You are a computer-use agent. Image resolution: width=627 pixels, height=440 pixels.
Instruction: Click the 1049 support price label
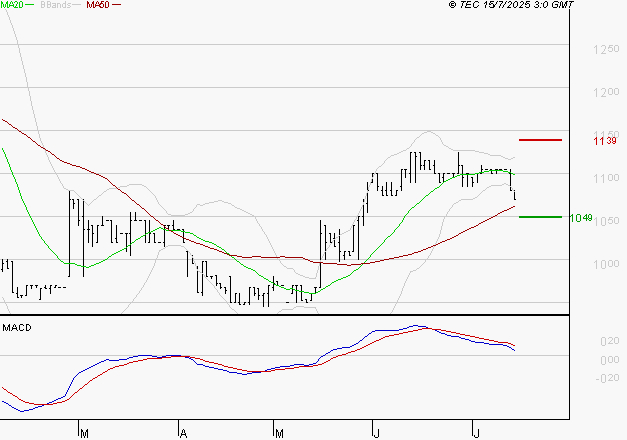coord(581,217)
